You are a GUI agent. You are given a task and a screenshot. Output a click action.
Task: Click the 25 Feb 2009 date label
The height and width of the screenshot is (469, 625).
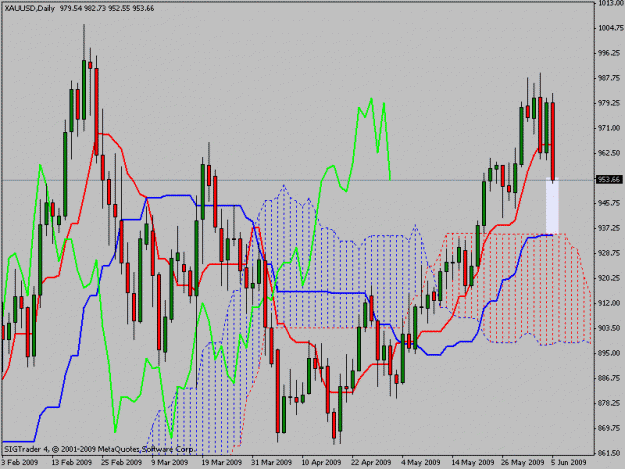click(x=122, y=462)
